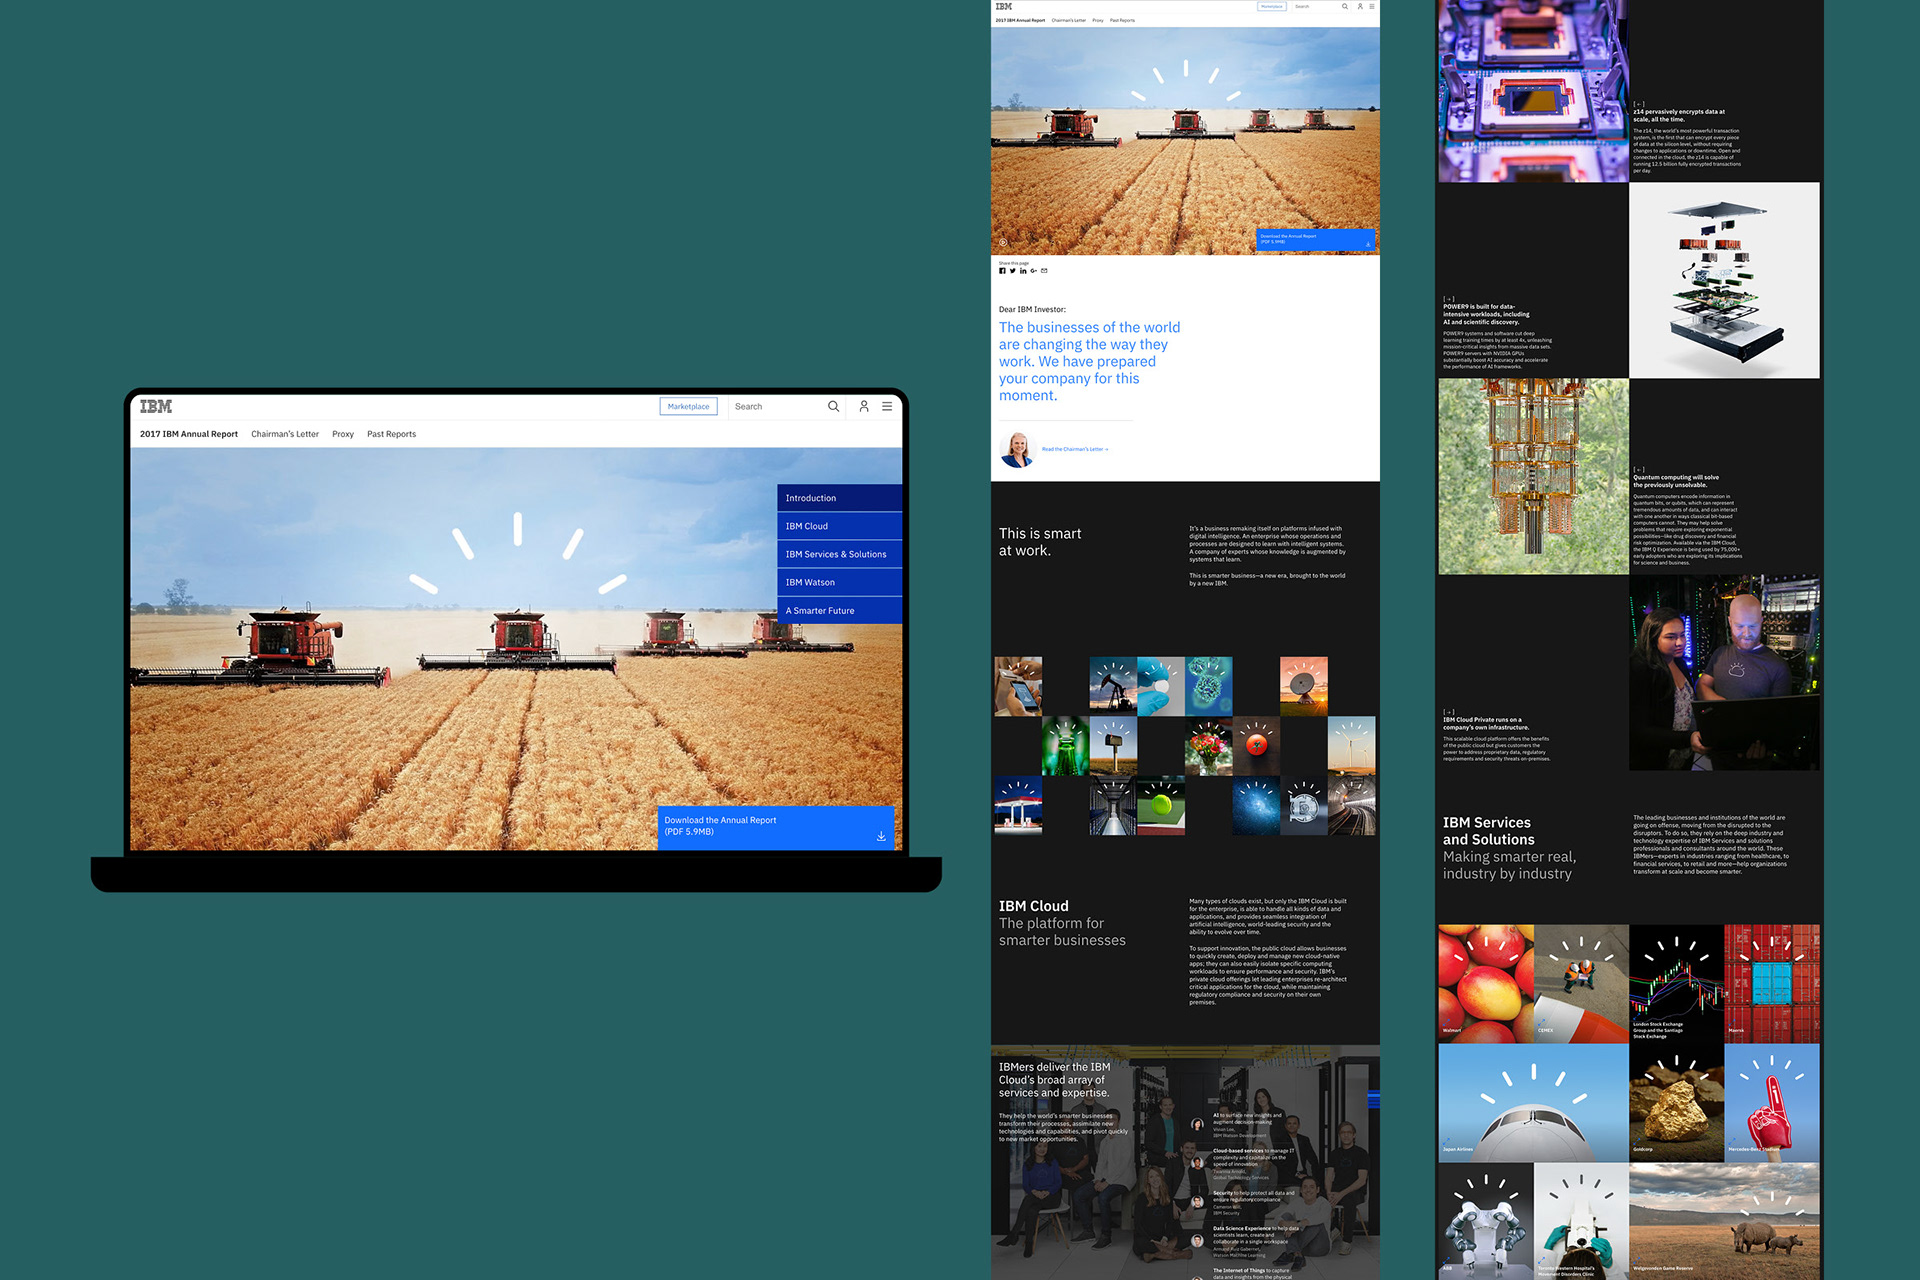This screenshot has height=1280, width=1920.
Task: Open Proxy in the laptop navigation
Action: click(343, 434)
